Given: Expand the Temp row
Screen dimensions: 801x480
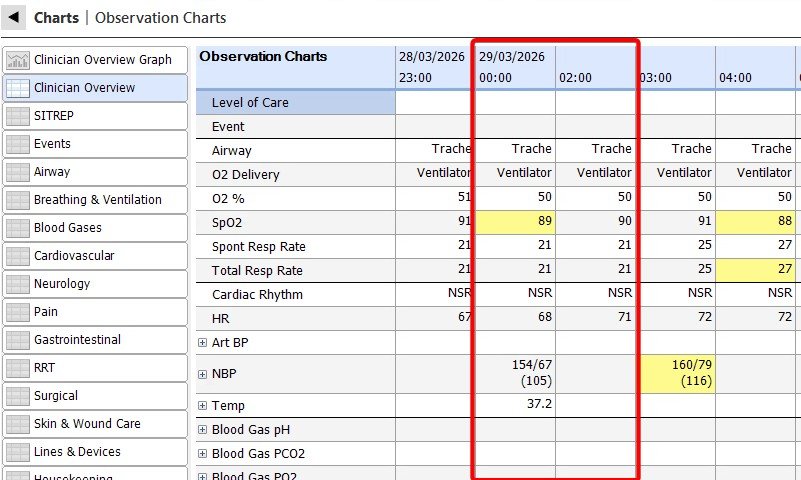Looking at the screenshot, I should [203, 406].
